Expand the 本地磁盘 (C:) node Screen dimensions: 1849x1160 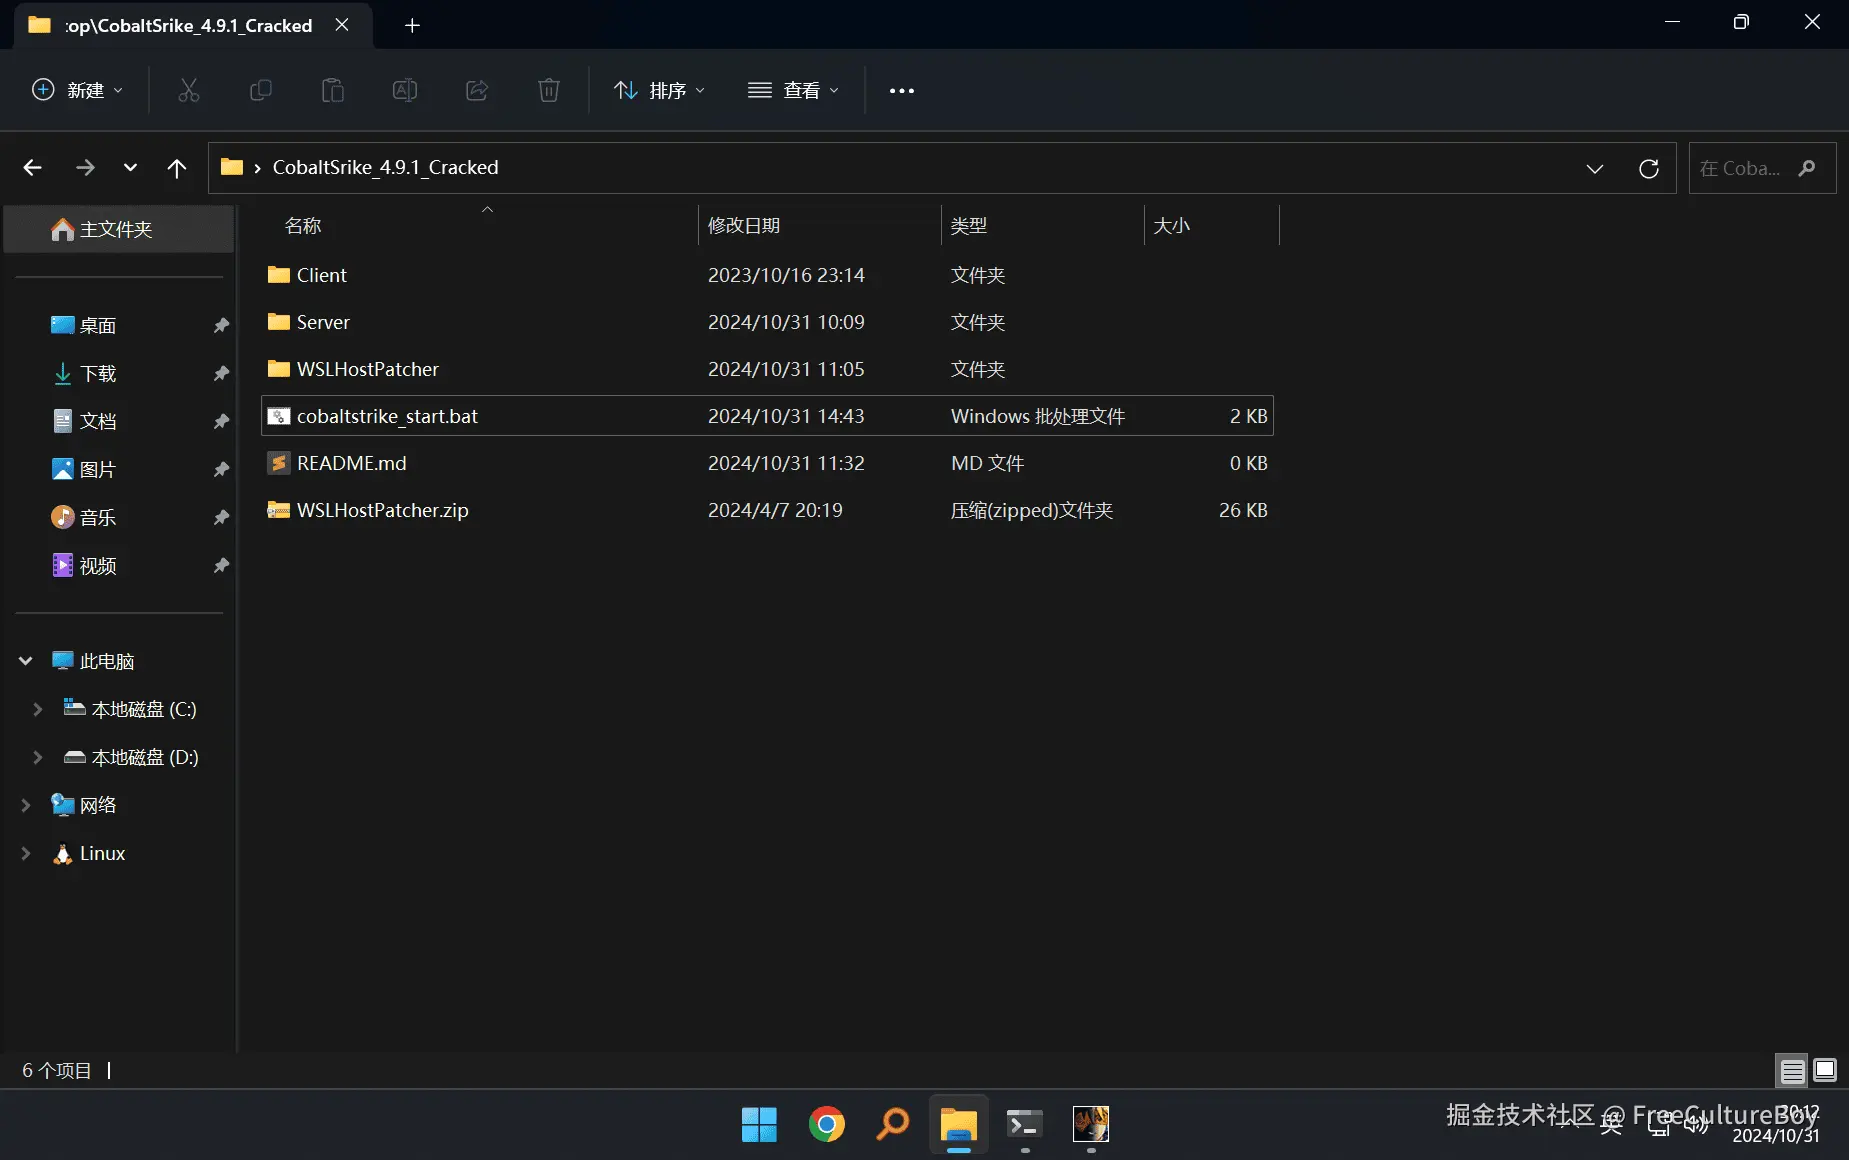pos(38,709)
